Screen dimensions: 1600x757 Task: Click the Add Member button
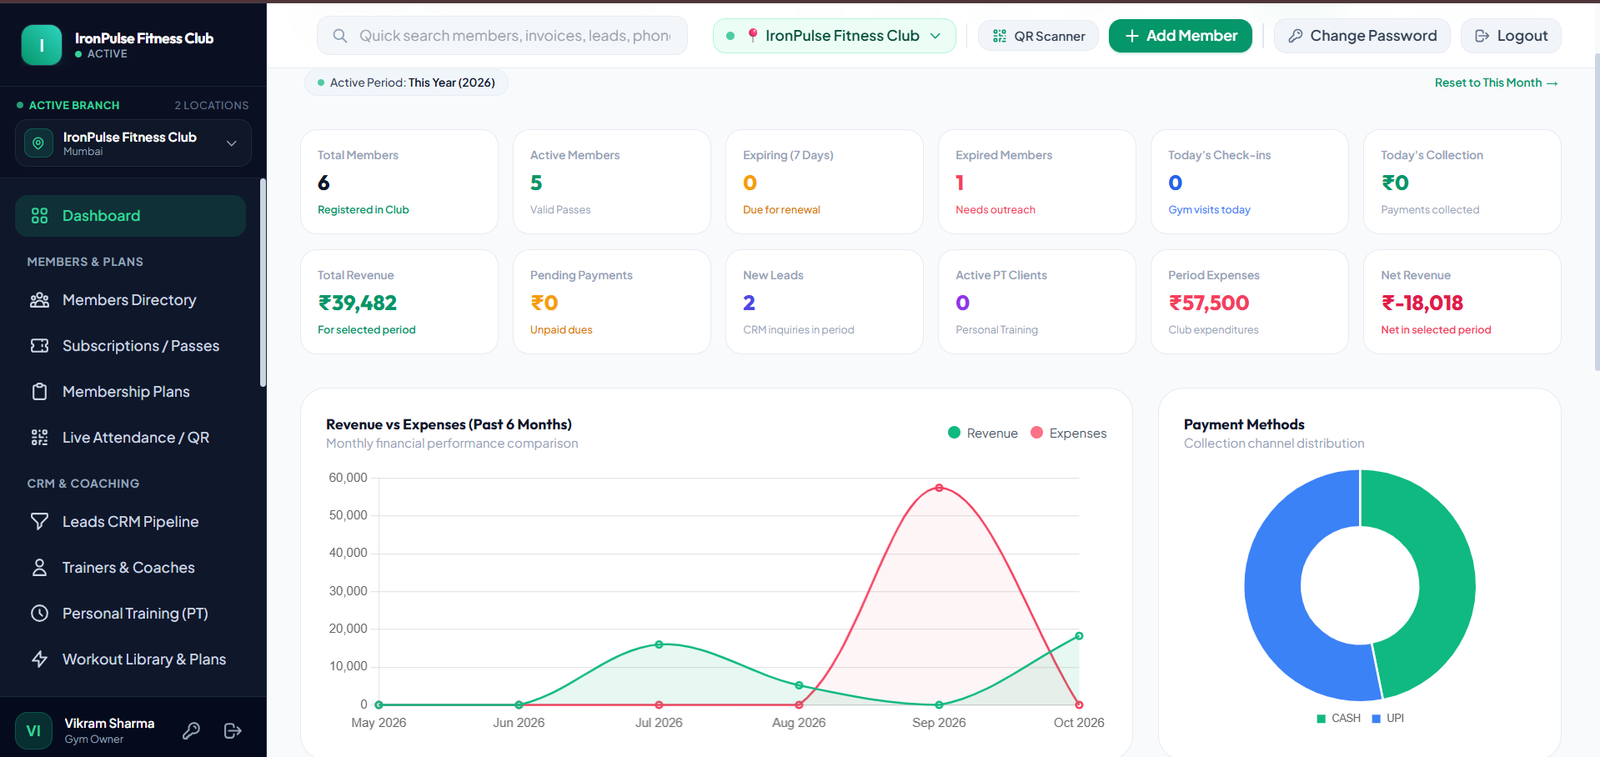(1180, 36)
